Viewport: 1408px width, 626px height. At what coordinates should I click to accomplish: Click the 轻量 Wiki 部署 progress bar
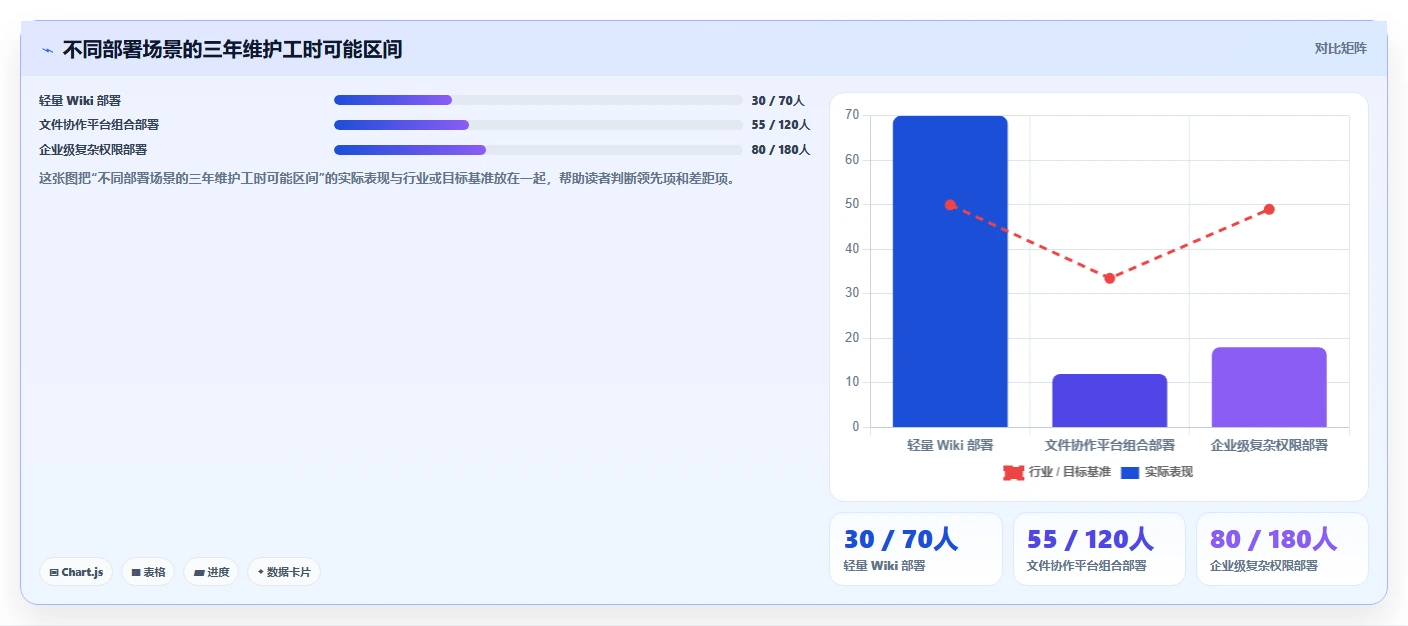pyautogui.click(x=538, y=100)
